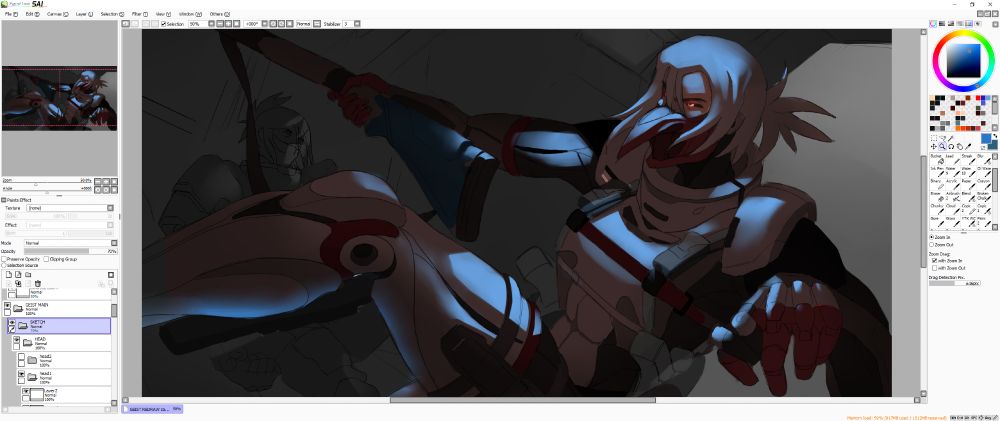1000x421 pixels.
Task: Open the Edit menu
Action: tap(33, 13)
